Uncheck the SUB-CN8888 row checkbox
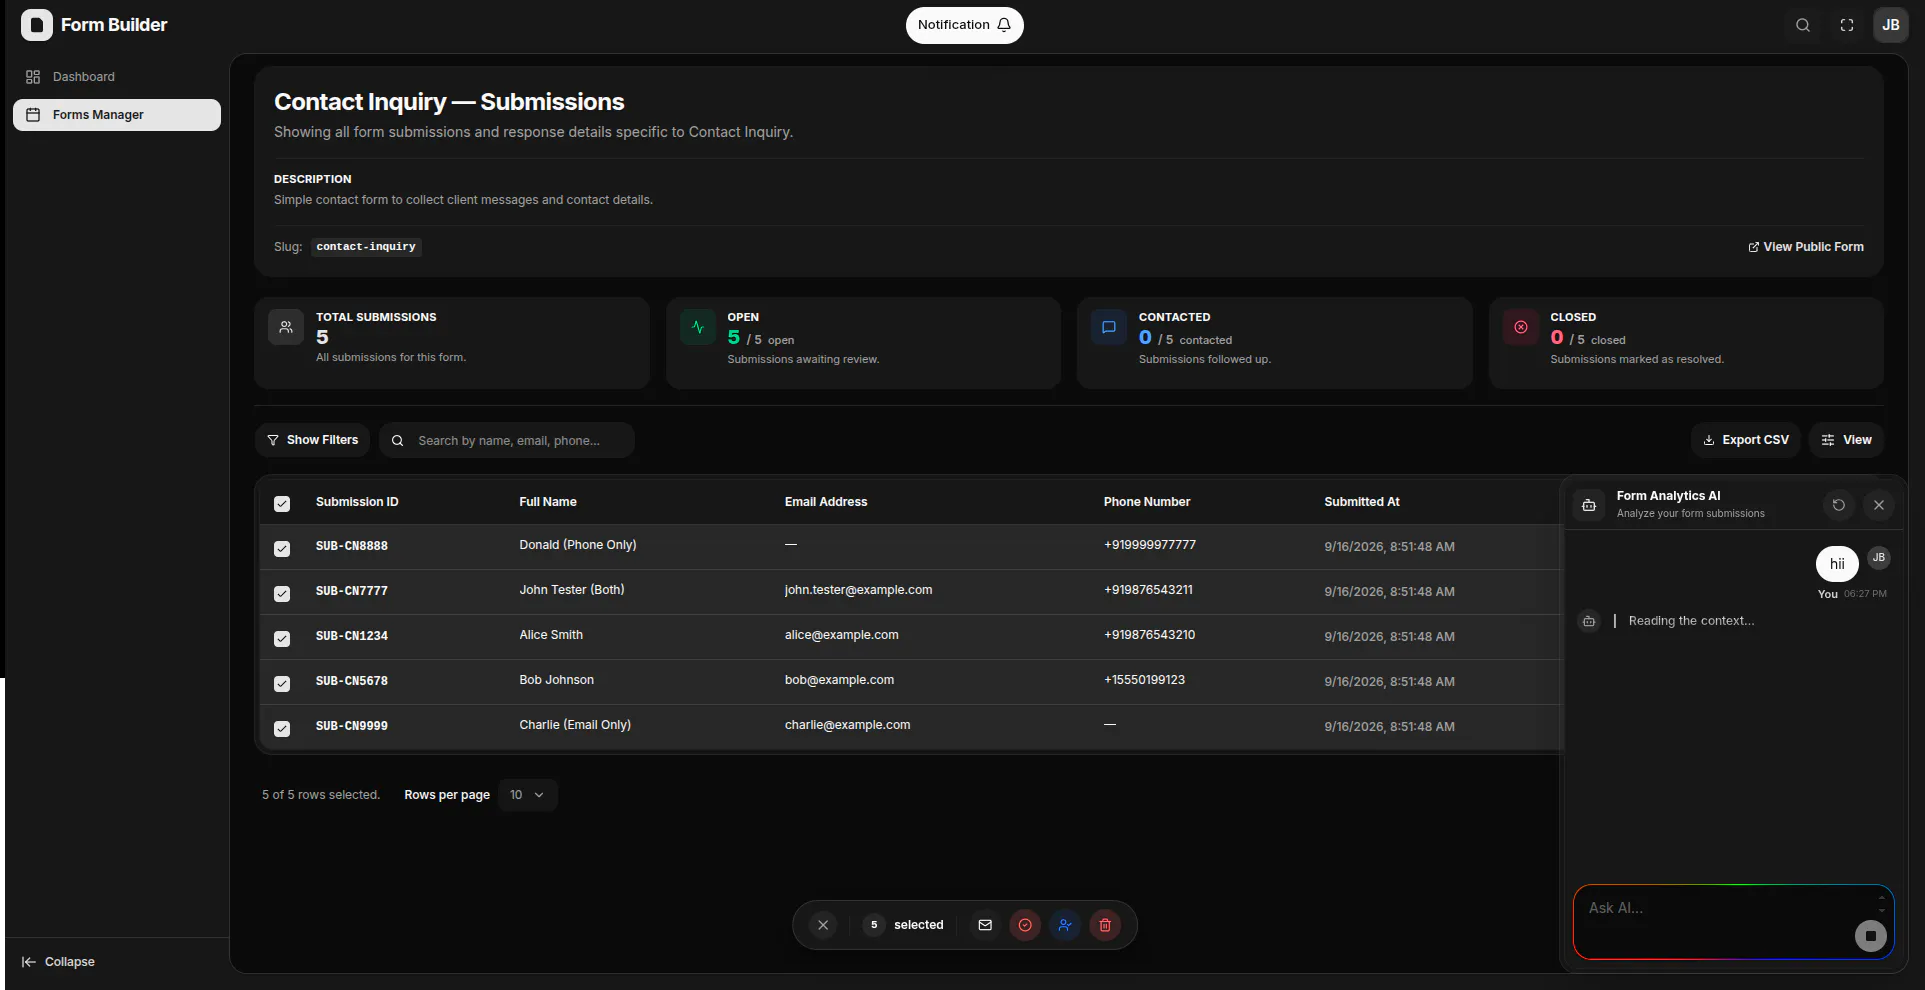This screenshot has height=990, width=1925. [x=282, y=549]
